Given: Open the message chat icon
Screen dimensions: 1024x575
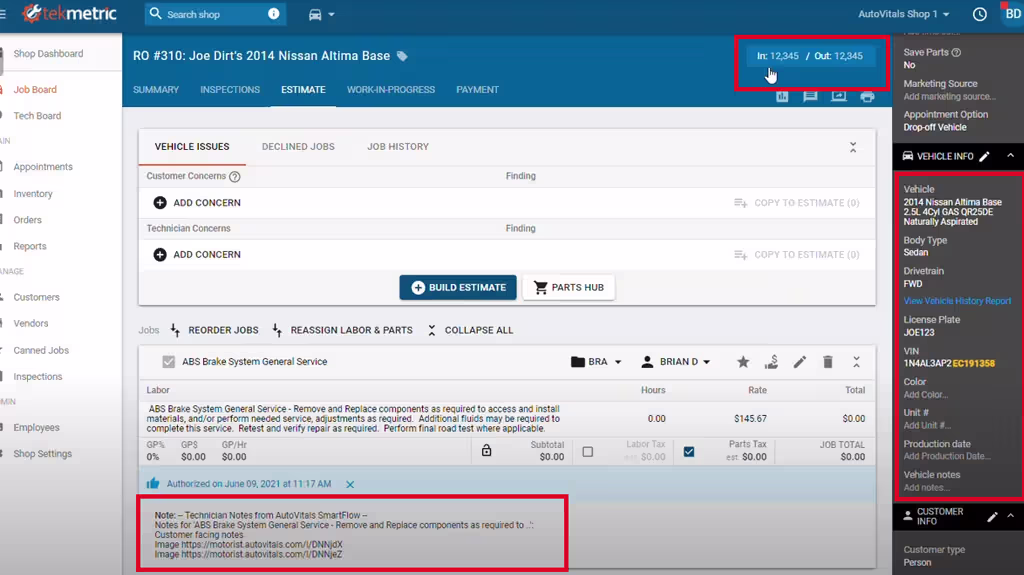Looking at the screenshot, I should [x=810, y=97].
